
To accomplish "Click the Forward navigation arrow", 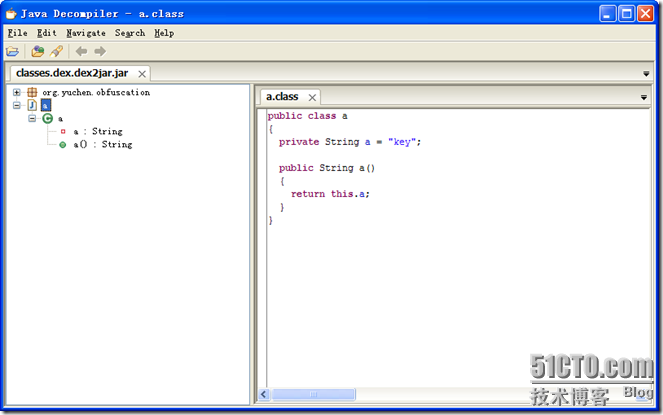I will 99,51.
